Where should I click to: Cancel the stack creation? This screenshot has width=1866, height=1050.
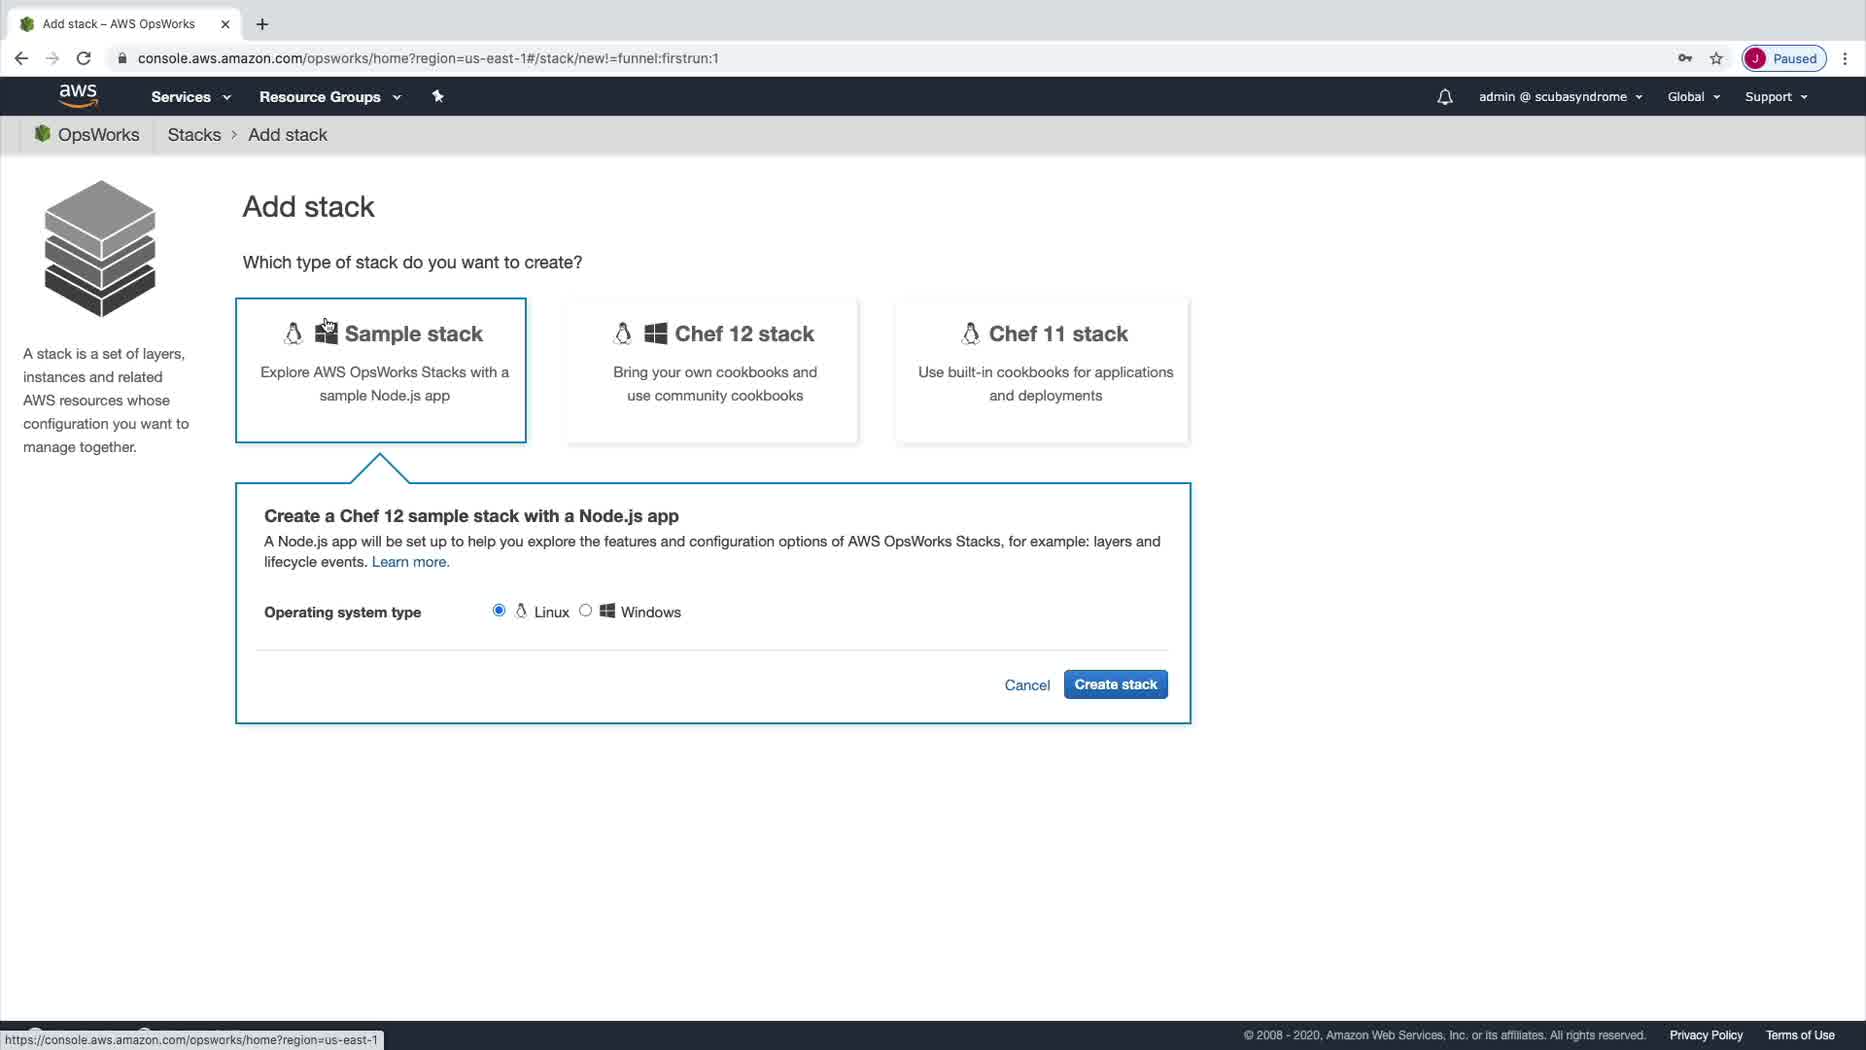coord(1027,685)
